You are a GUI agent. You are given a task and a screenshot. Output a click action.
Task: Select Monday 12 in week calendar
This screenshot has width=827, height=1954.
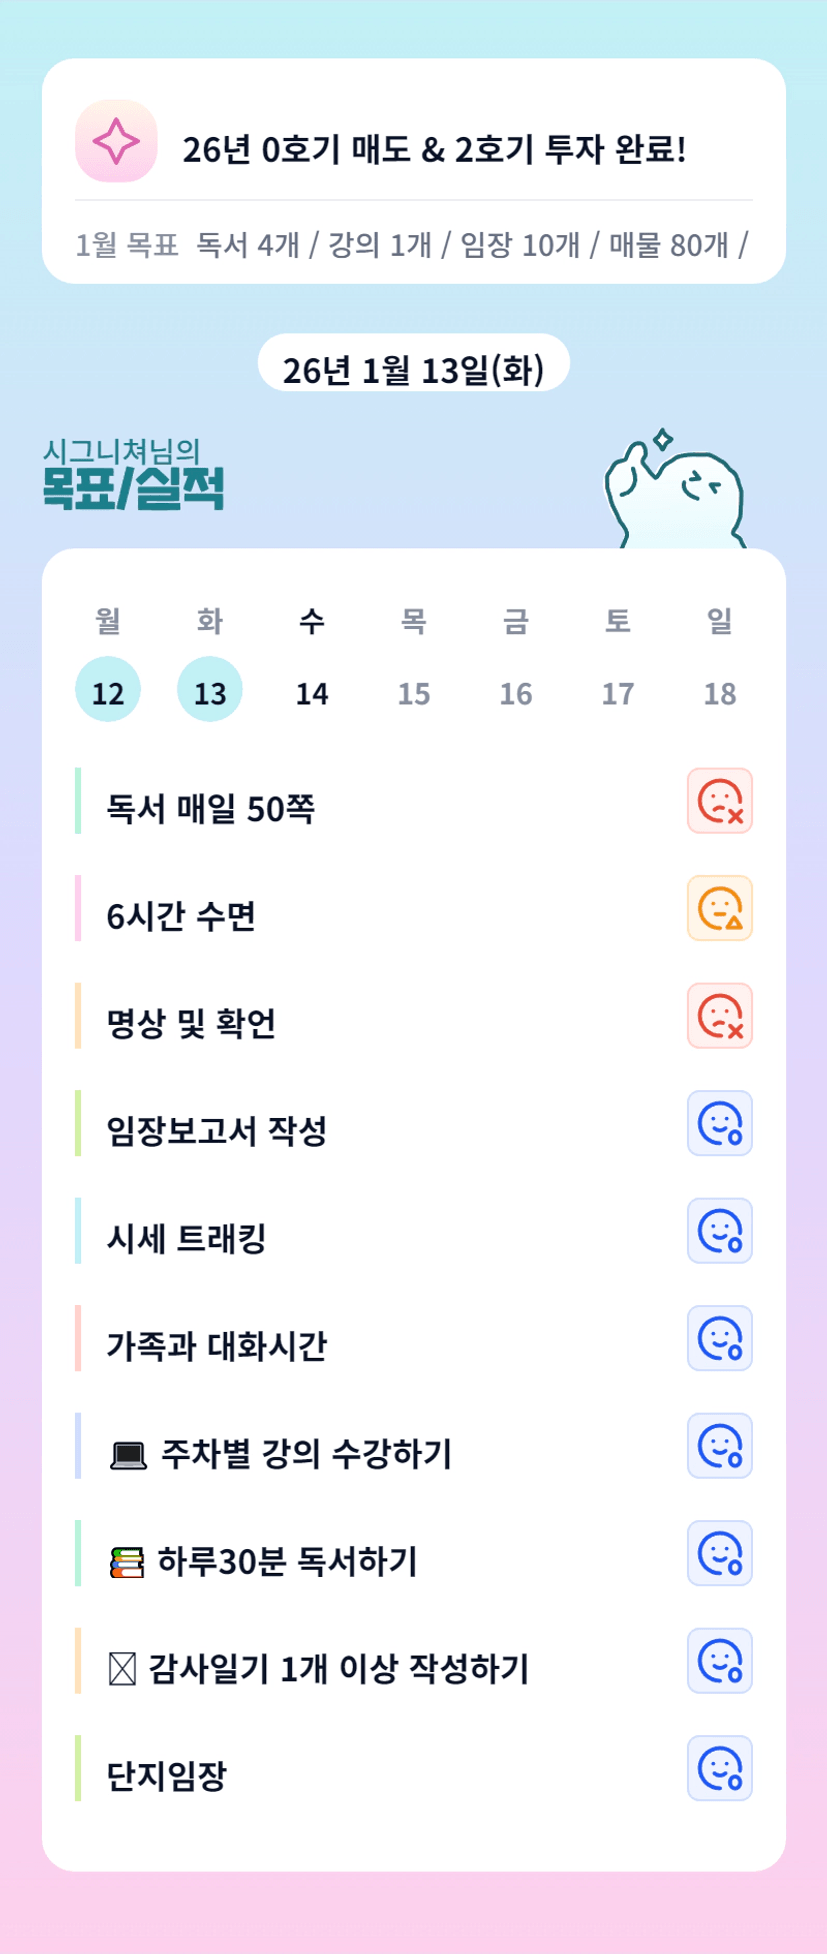tap(108, 691)
